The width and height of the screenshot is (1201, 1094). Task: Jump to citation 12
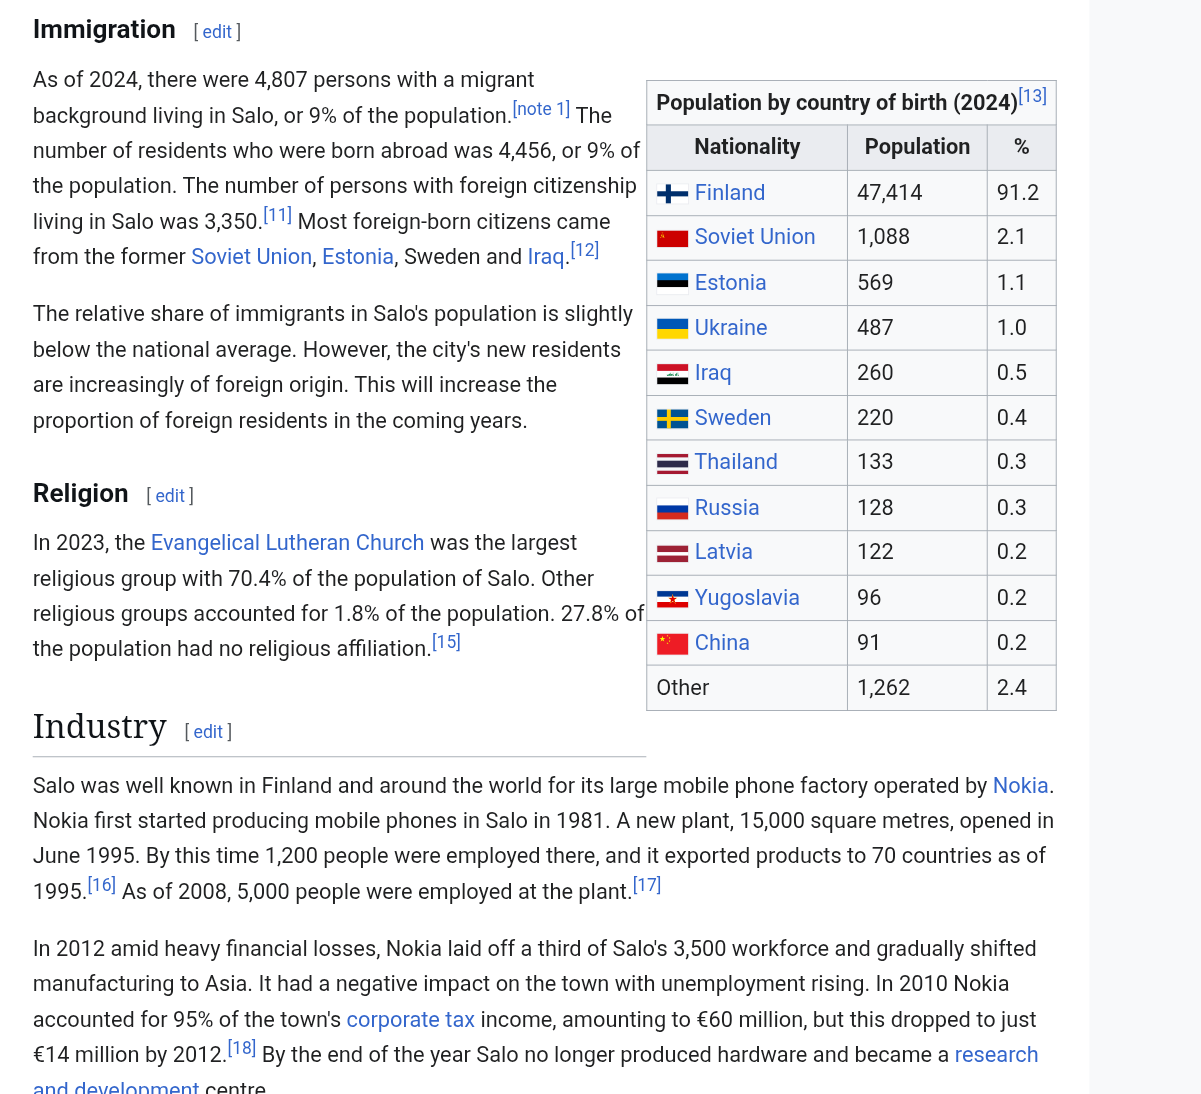(584, 250)
